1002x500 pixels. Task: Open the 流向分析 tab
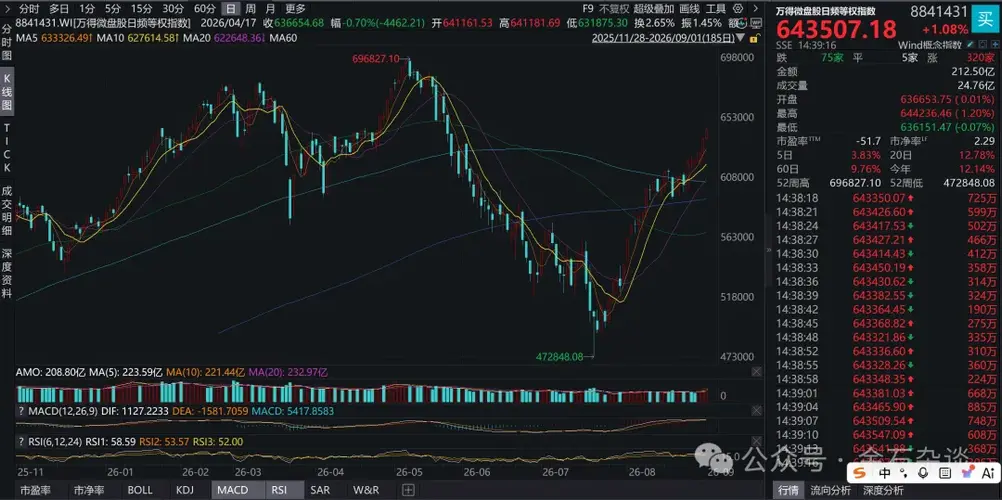click(x=830, y=490)
